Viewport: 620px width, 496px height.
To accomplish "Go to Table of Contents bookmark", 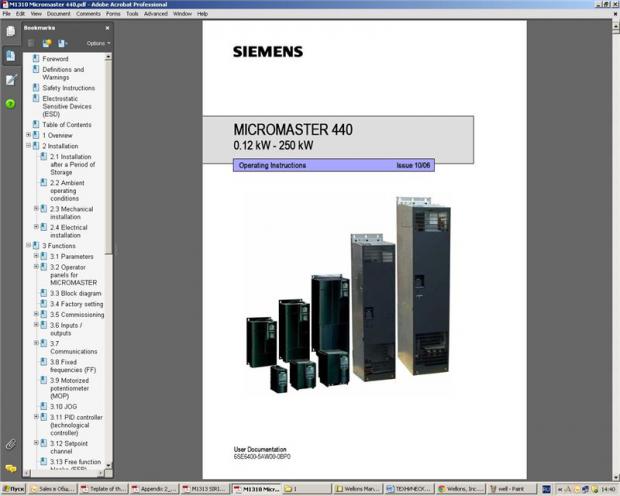I will pos(67,125).
